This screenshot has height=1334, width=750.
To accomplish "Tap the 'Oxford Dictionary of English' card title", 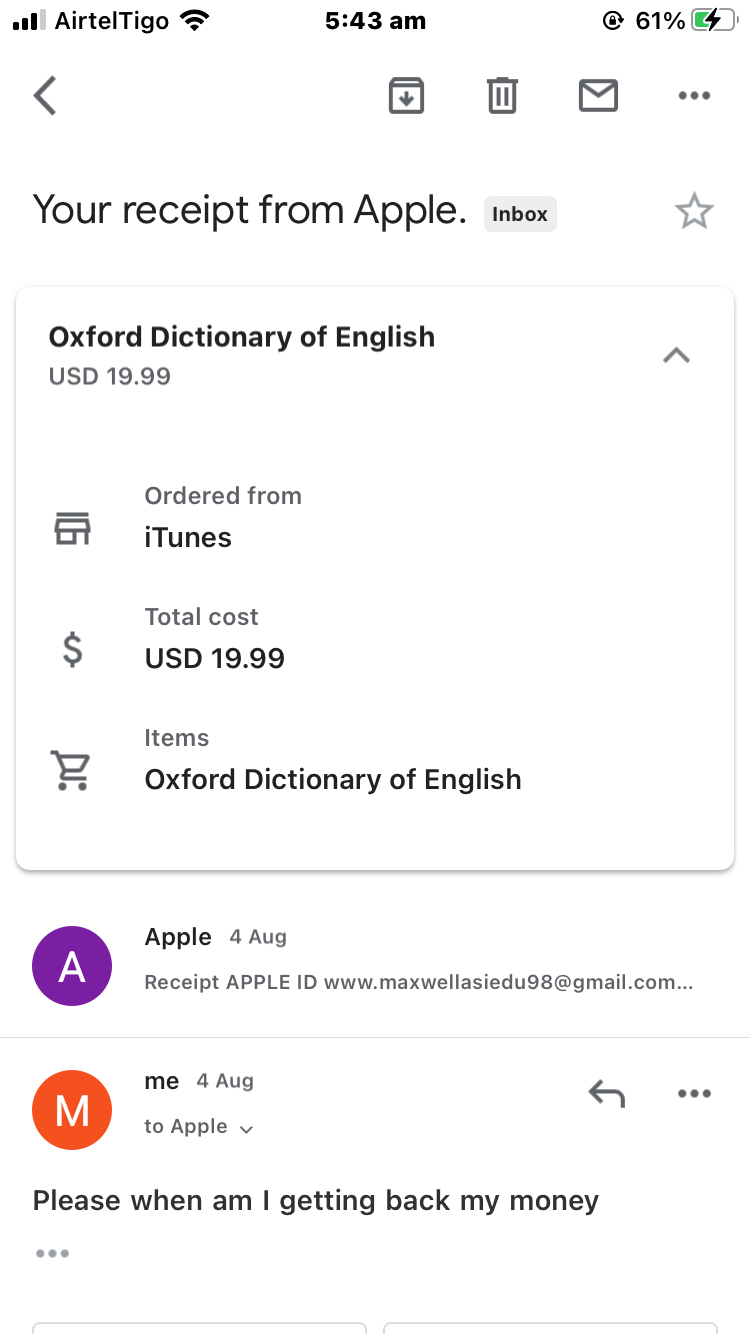I will pos(242,337).
